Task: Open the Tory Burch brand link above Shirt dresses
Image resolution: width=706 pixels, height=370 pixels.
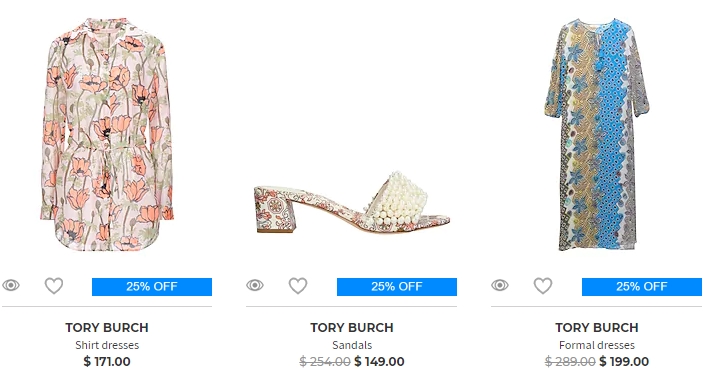Action: [107, 328]
